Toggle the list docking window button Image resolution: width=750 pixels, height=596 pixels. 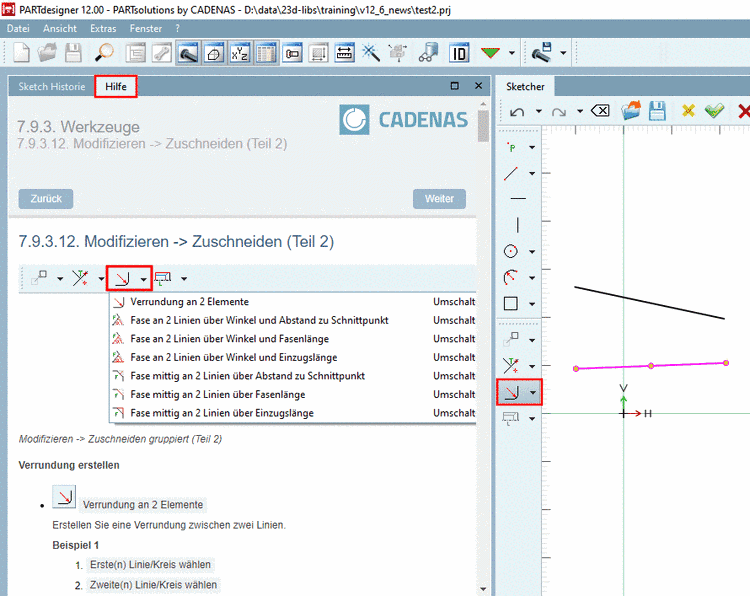pyautogui.click(x=136, y=53)
